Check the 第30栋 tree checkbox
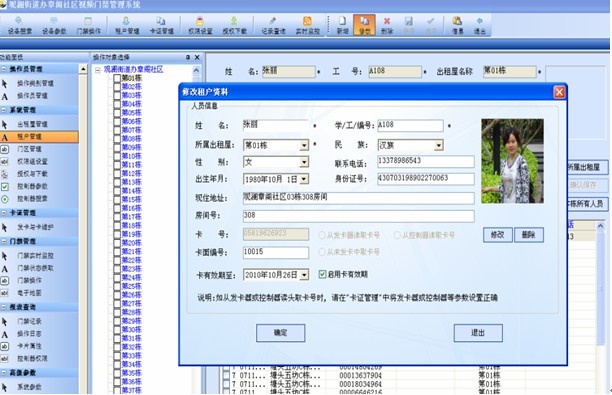 click(117, 329)
